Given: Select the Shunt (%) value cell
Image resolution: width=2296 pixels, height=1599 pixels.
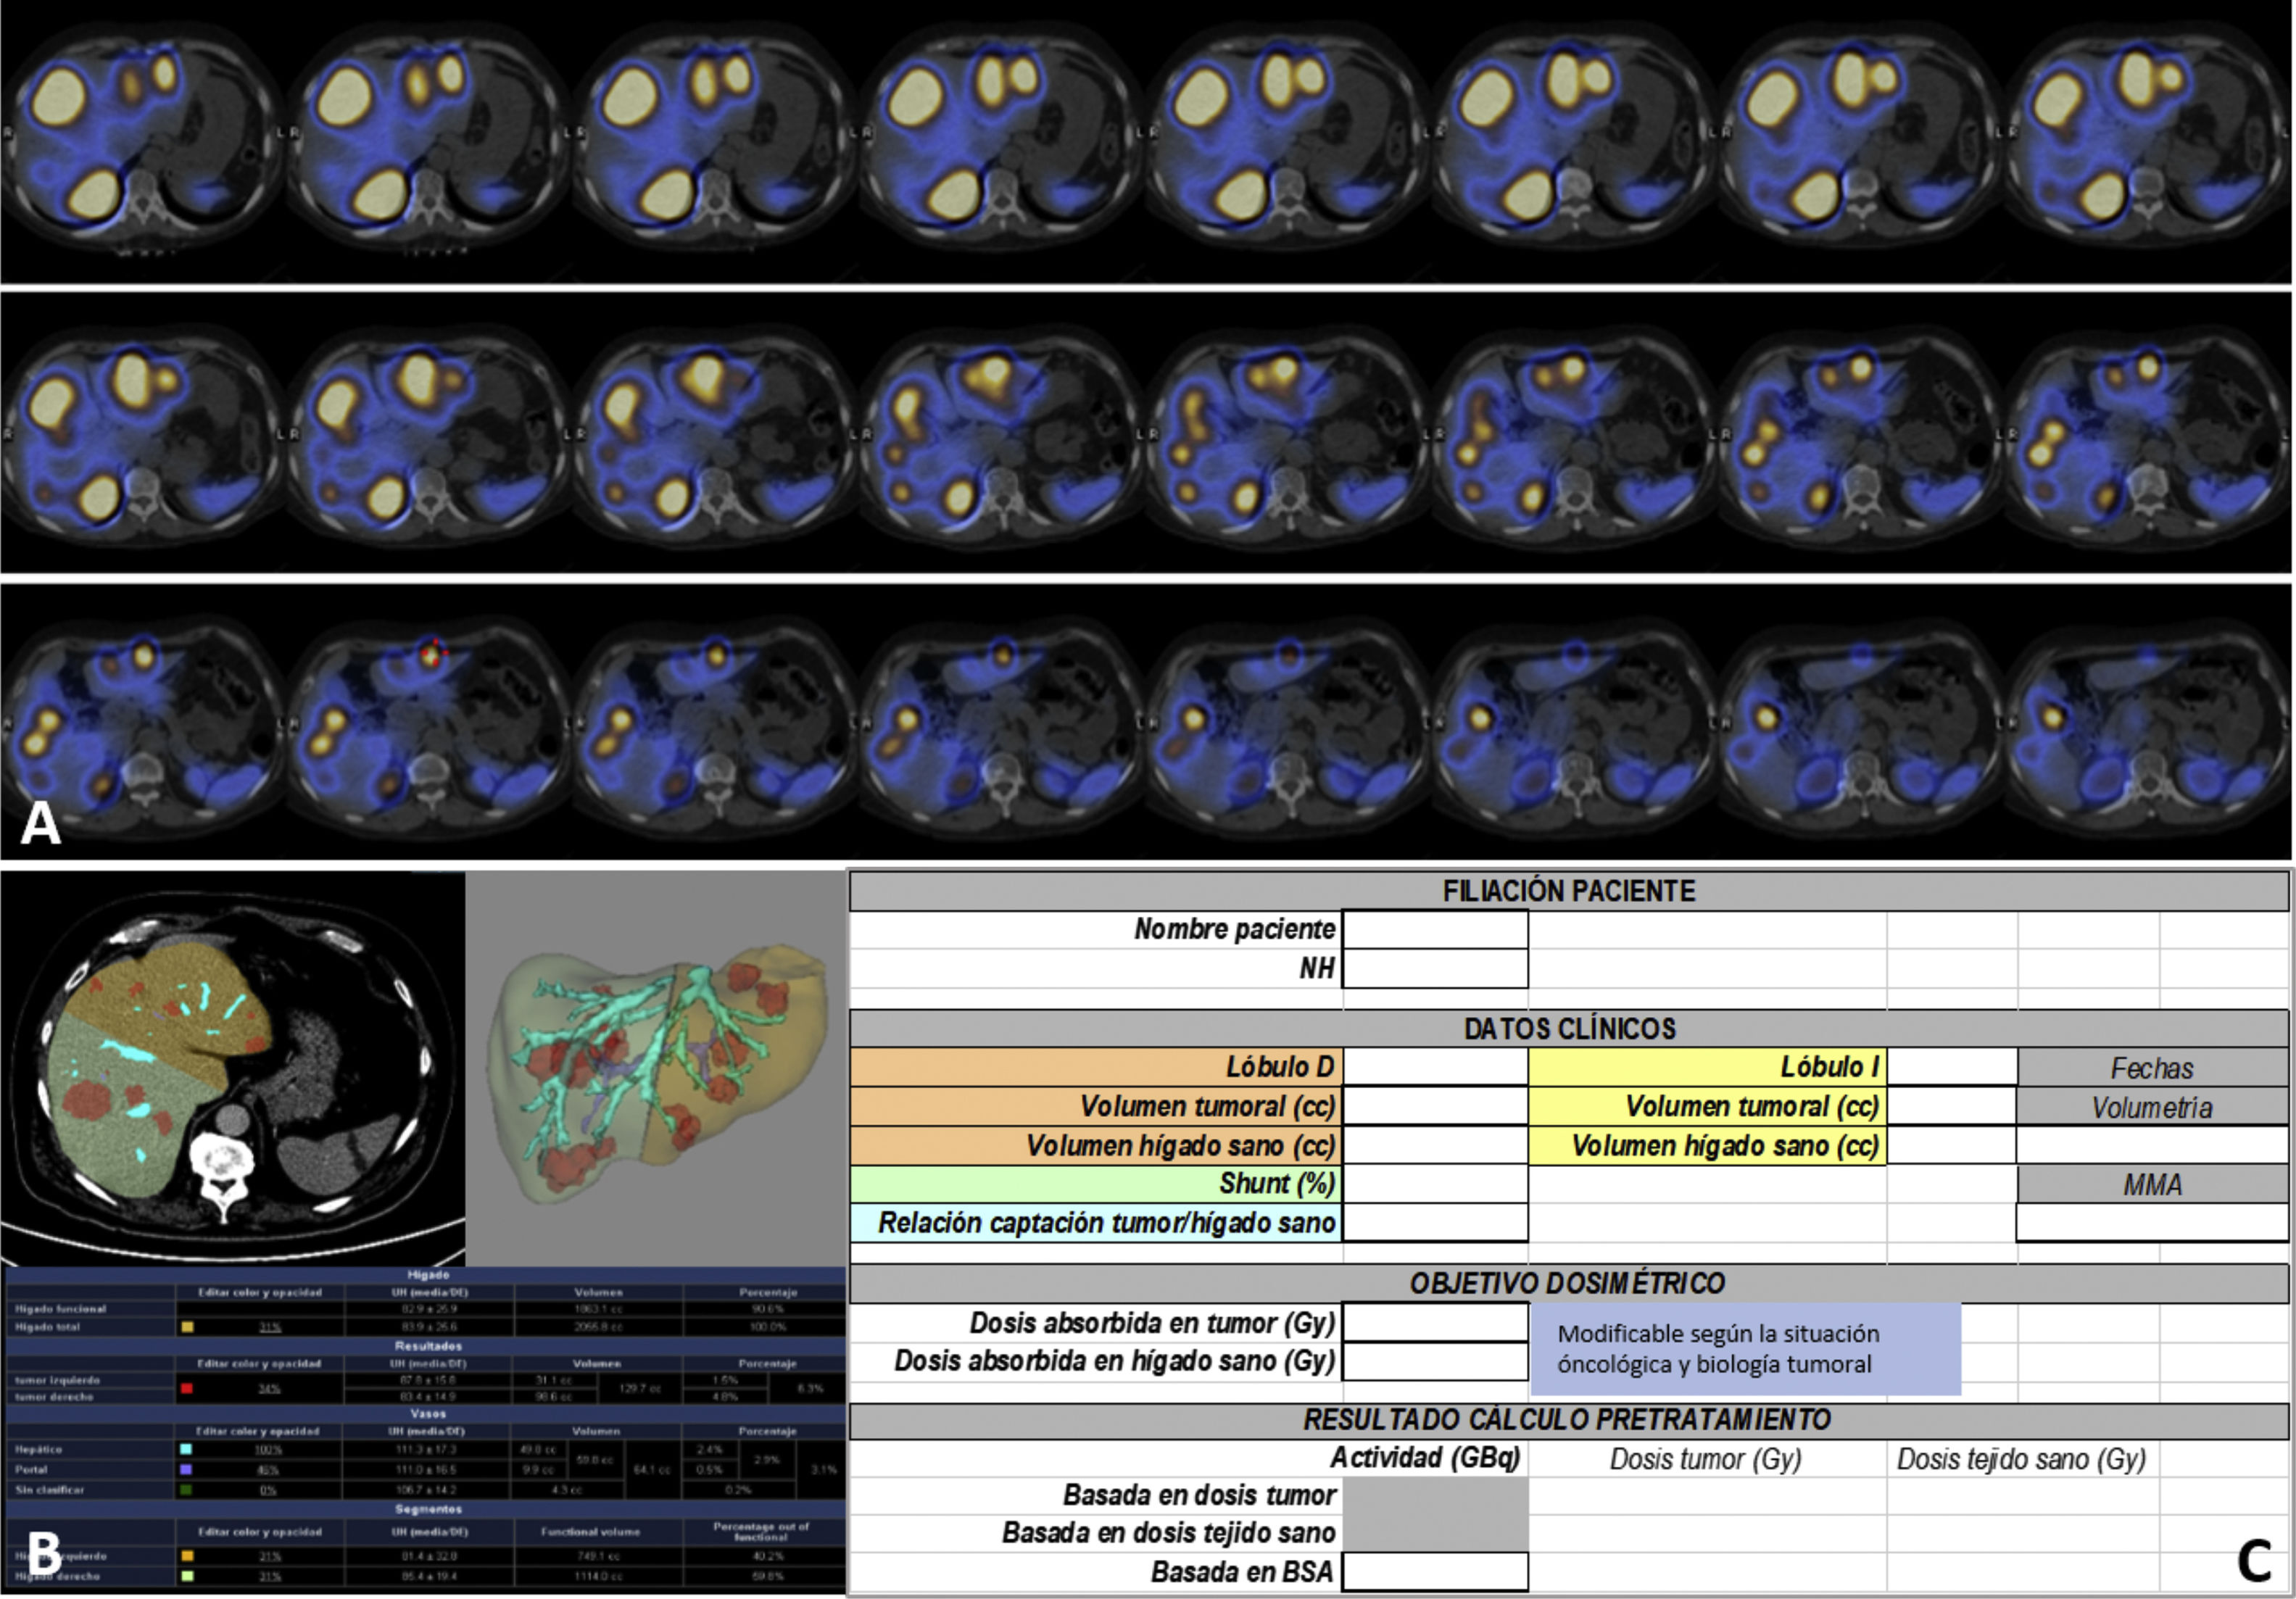Looking at the screenshot, I should coord(1434,1184).
